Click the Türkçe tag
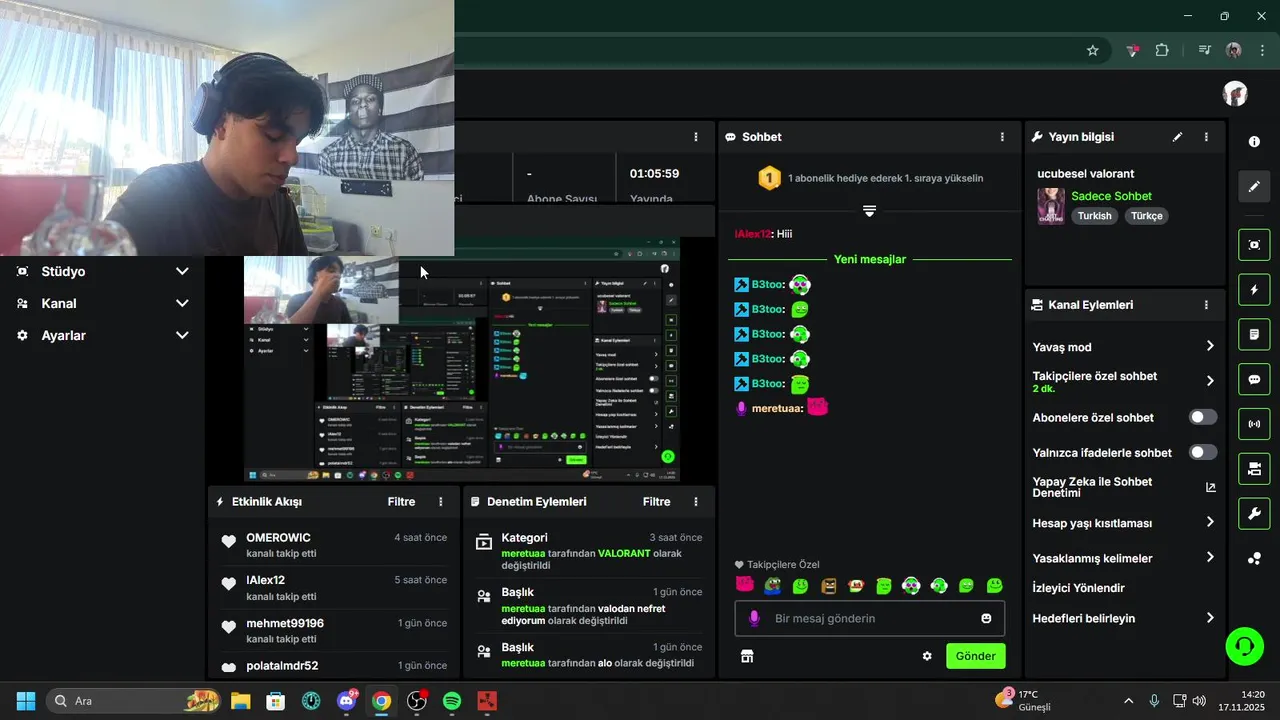Image resolution: width=1280 pixels, height=720 pixels. pos(1147,216)
